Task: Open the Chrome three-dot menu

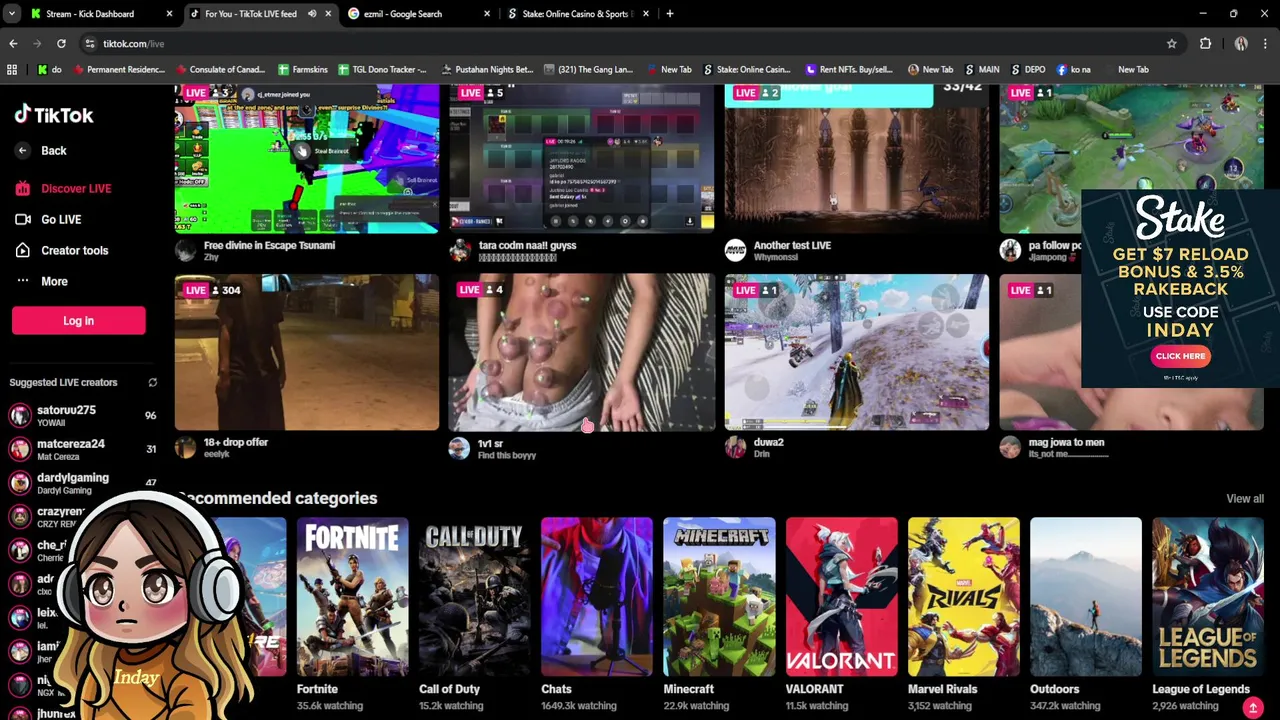Action: pyautogui.click(x=1266, y=44)
